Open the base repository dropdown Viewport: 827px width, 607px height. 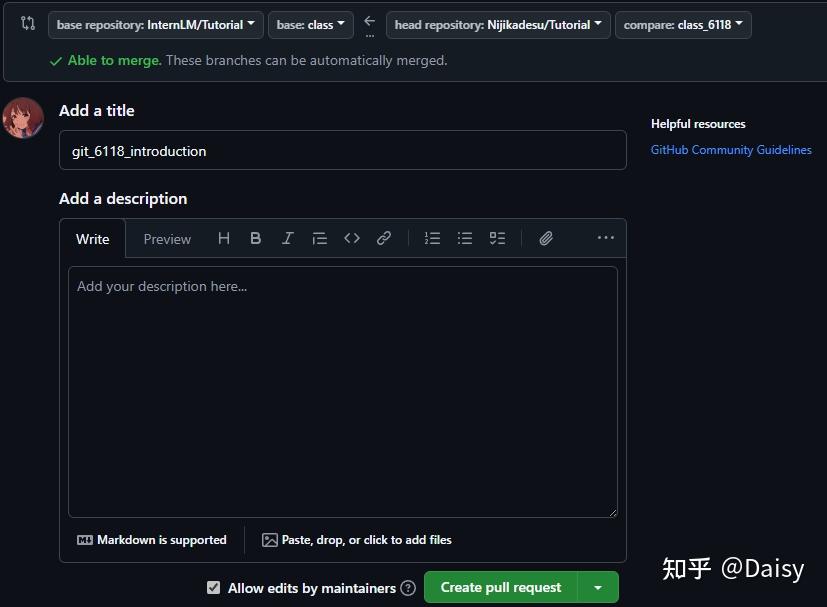155,25
